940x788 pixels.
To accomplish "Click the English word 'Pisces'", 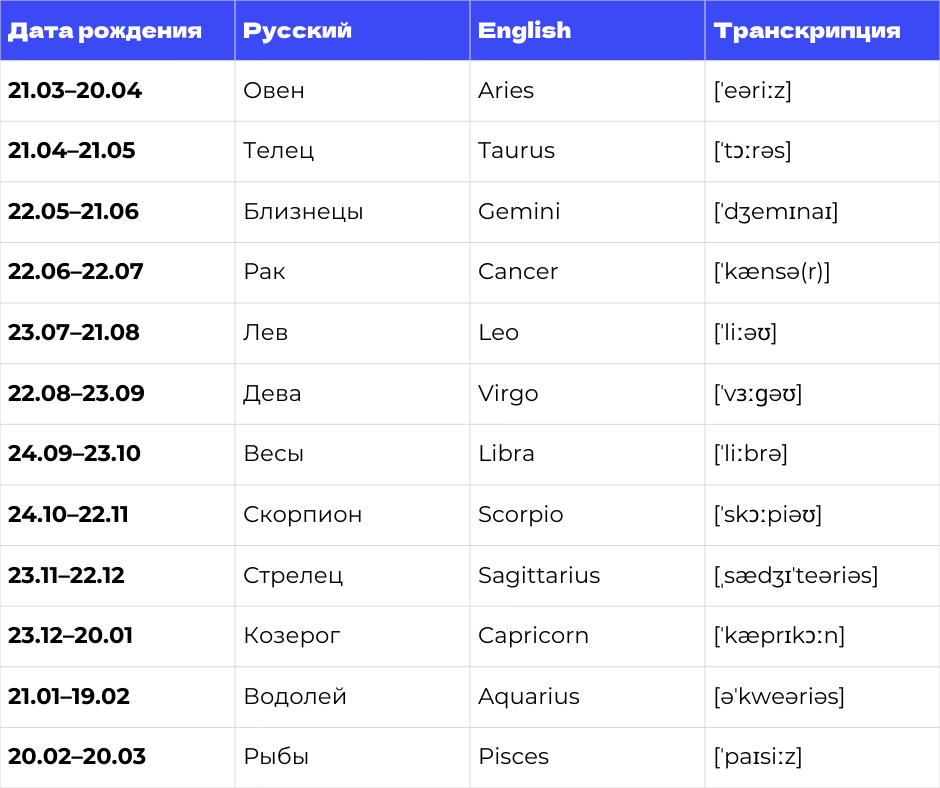I will point(513,757).
